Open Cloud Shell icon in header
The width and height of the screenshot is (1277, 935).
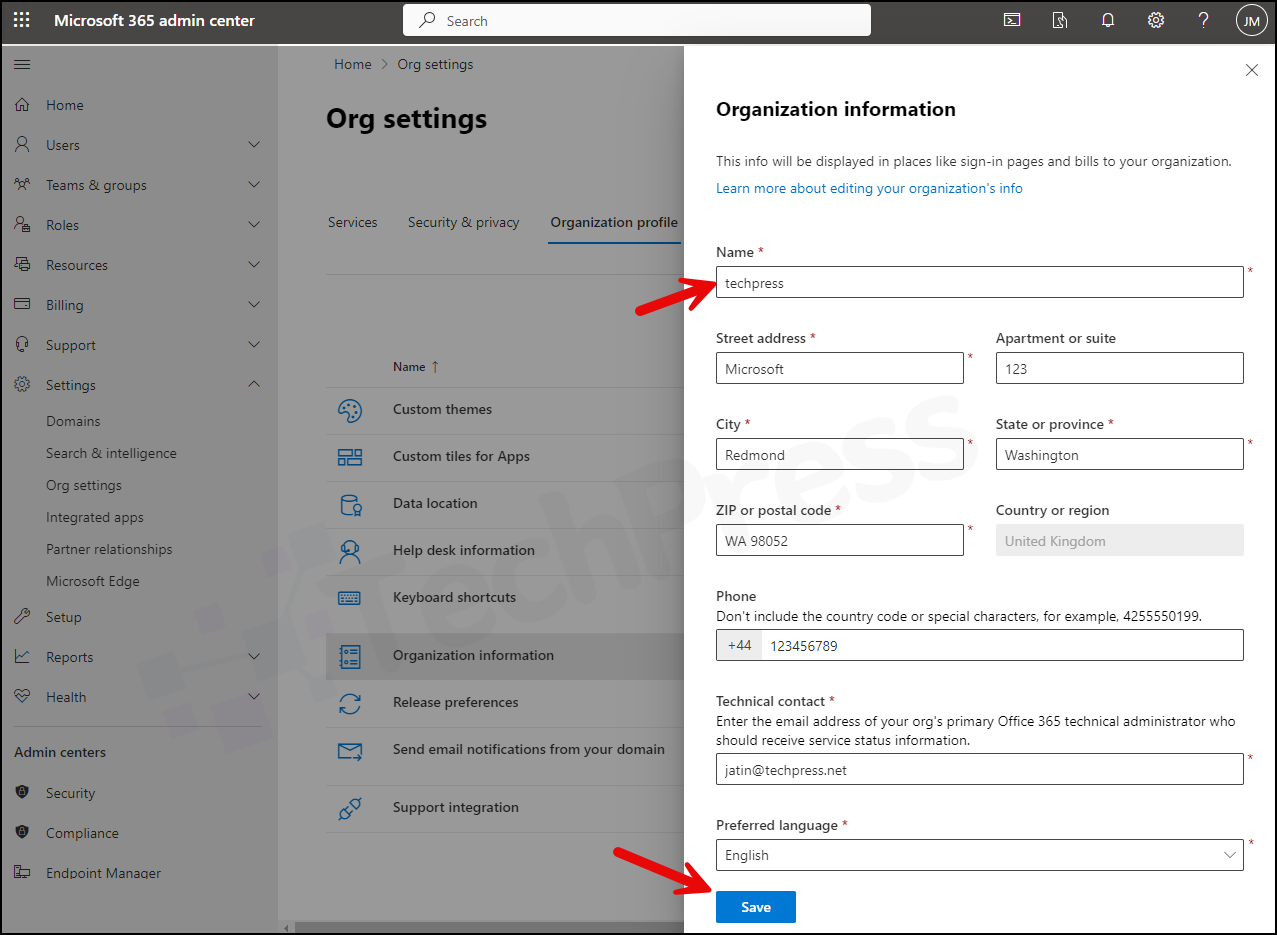[x=1012, y=20]
